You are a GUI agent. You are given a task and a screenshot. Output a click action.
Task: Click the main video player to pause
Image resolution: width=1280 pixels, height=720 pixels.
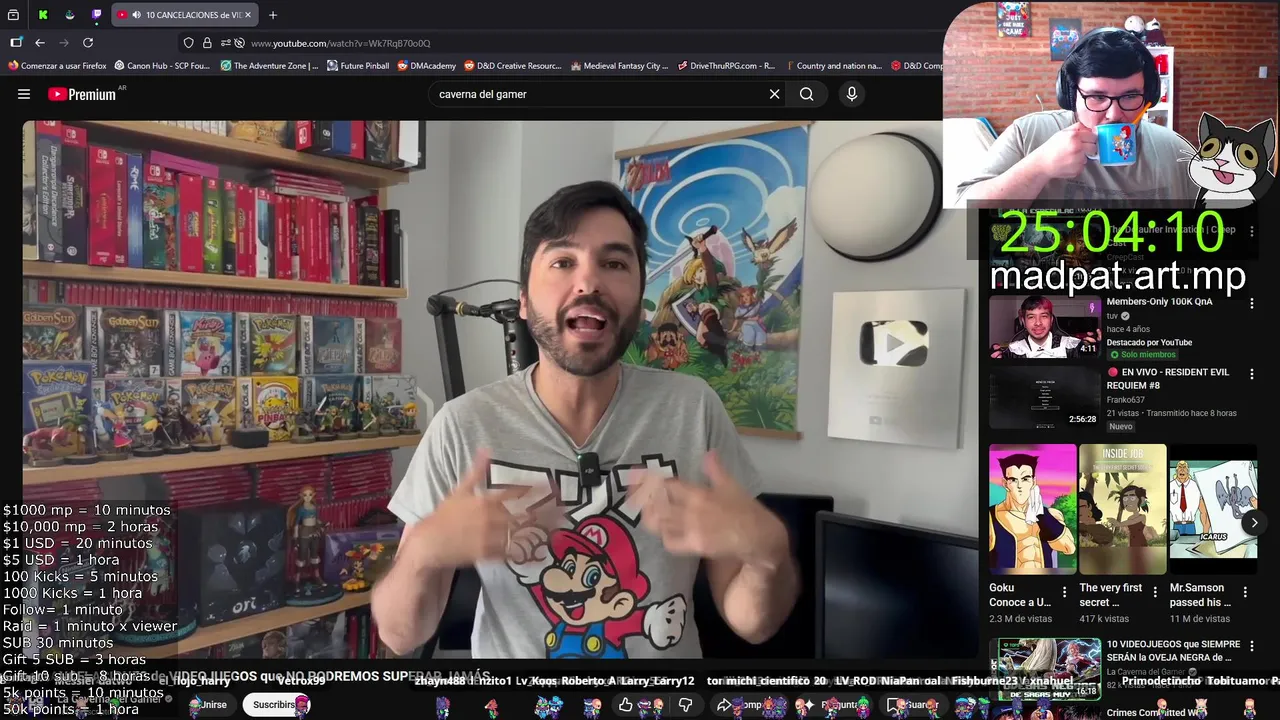tap(500, 390)
